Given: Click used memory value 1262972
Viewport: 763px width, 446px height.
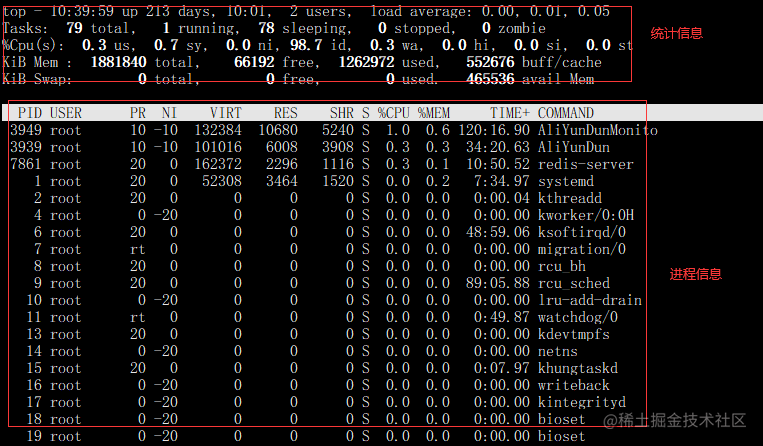Looking at the screenshot, I should pos(366,62).
